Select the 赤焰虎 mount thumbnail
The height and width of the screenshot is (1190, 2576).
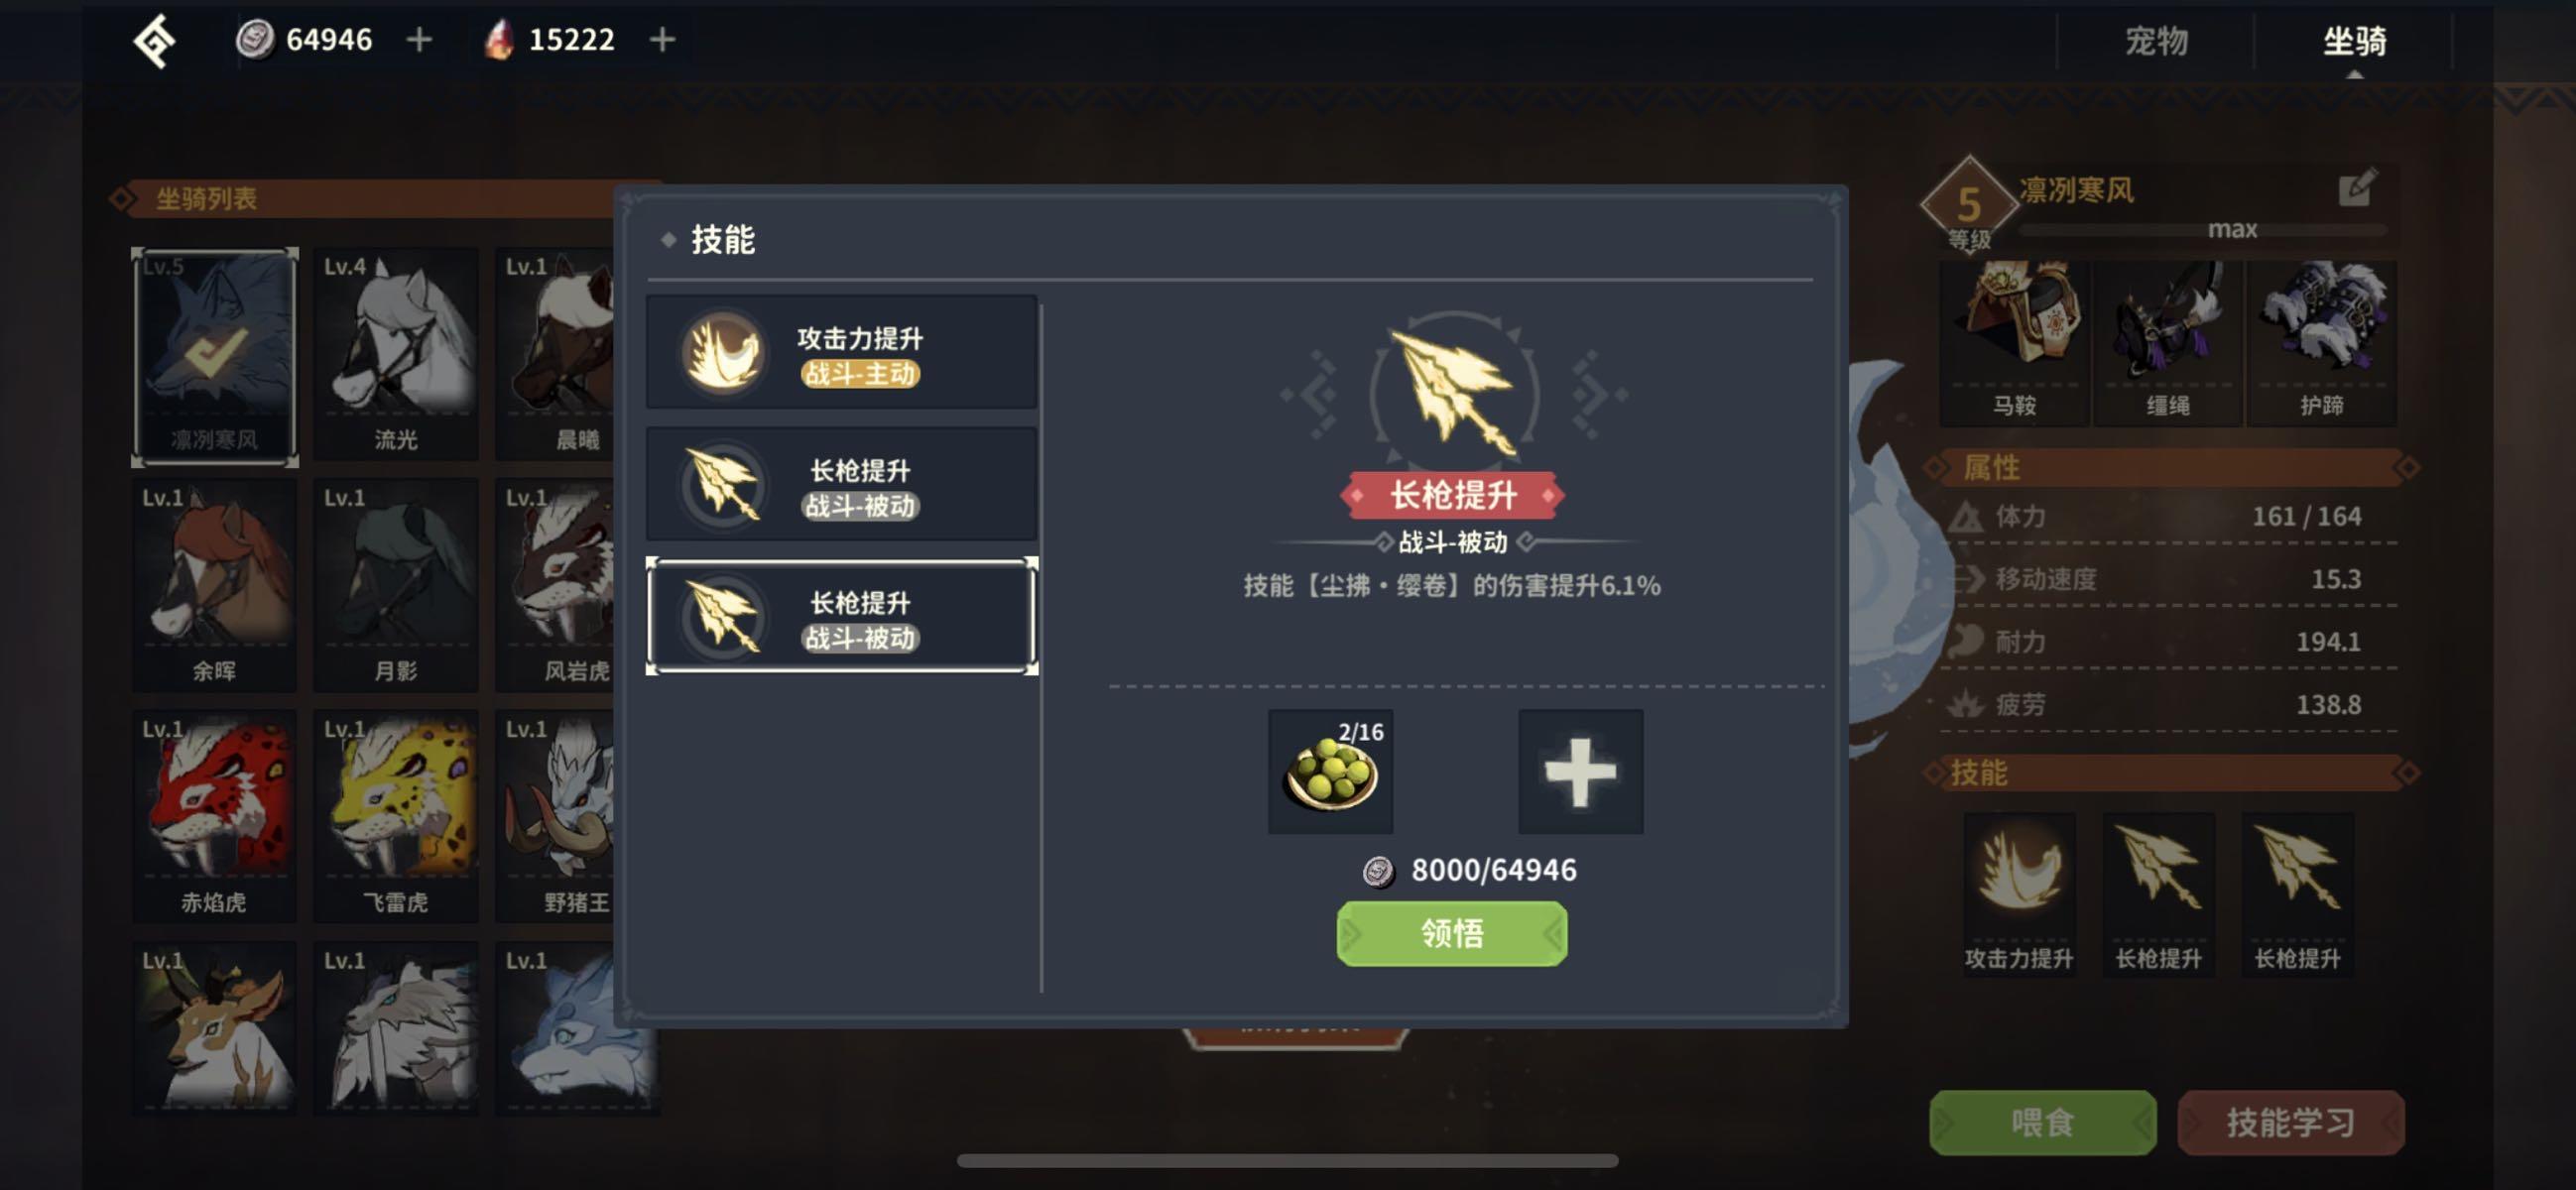214,816
